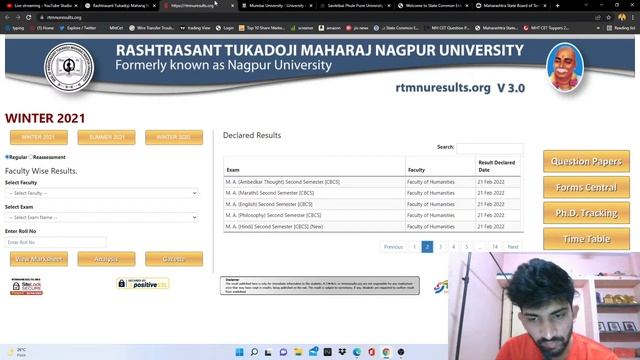640x360 pixels.
Task: Select the Reassessment radio option
Action: [31, 157]
